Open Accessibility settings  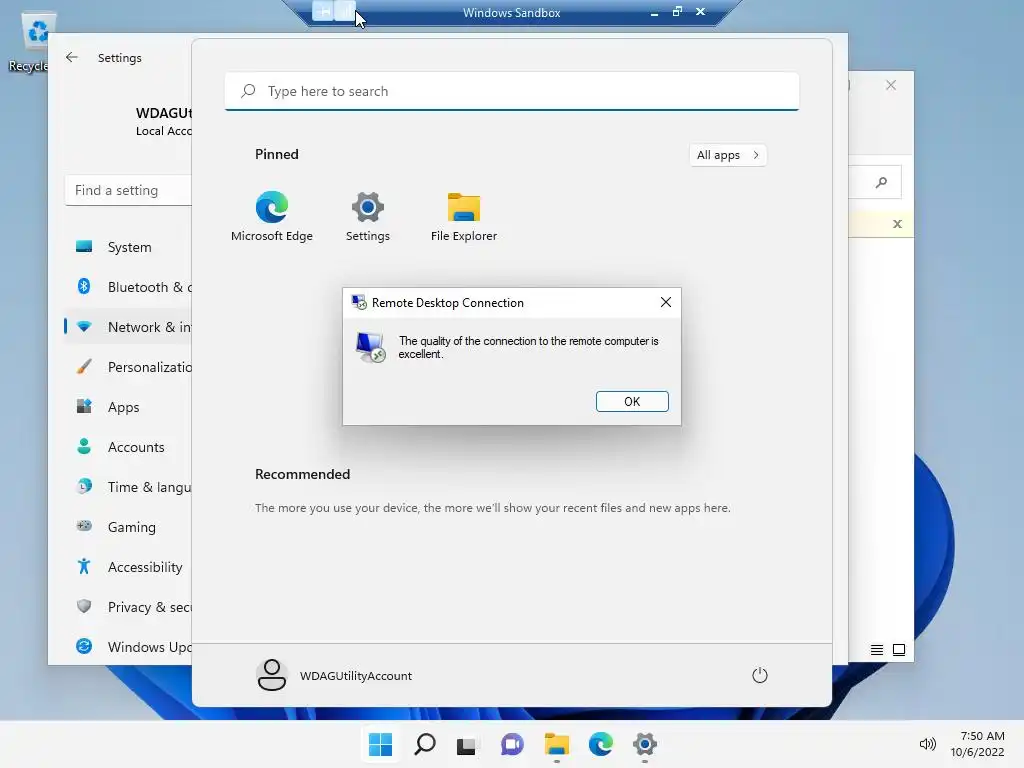[129, 567]
